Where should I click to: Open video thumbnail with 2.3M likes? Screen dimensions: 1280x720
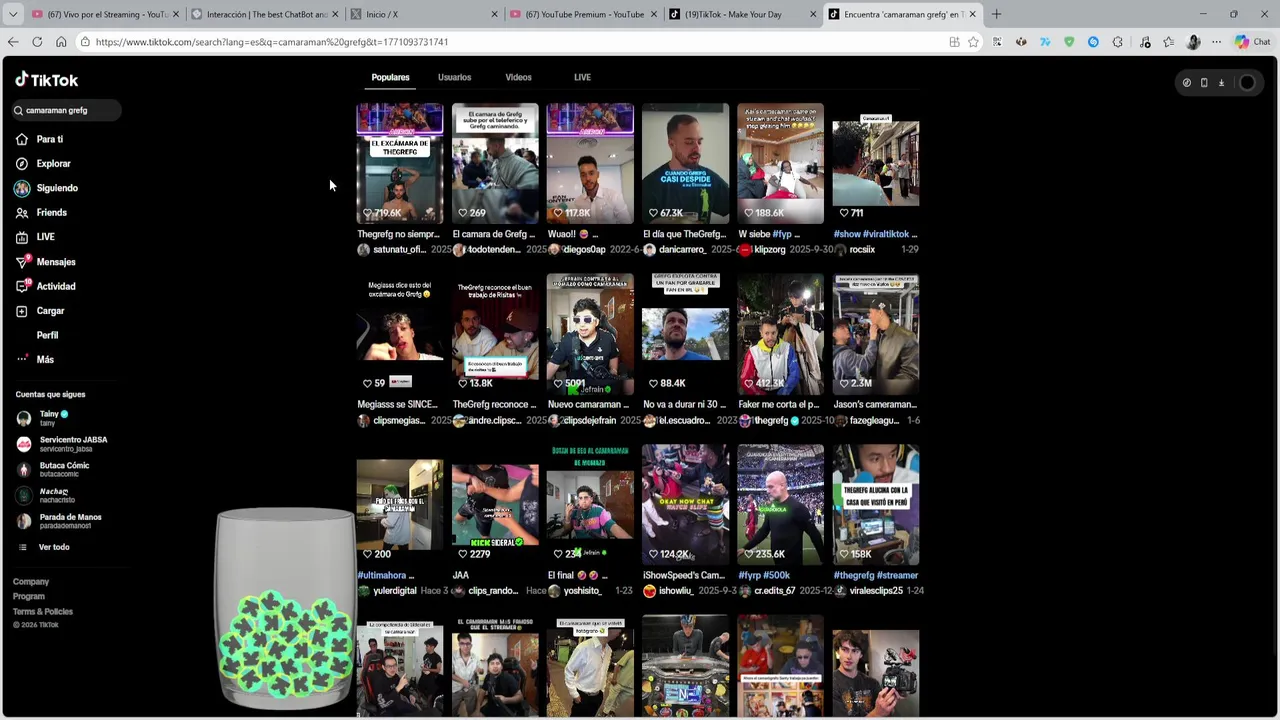pos(876,334)
